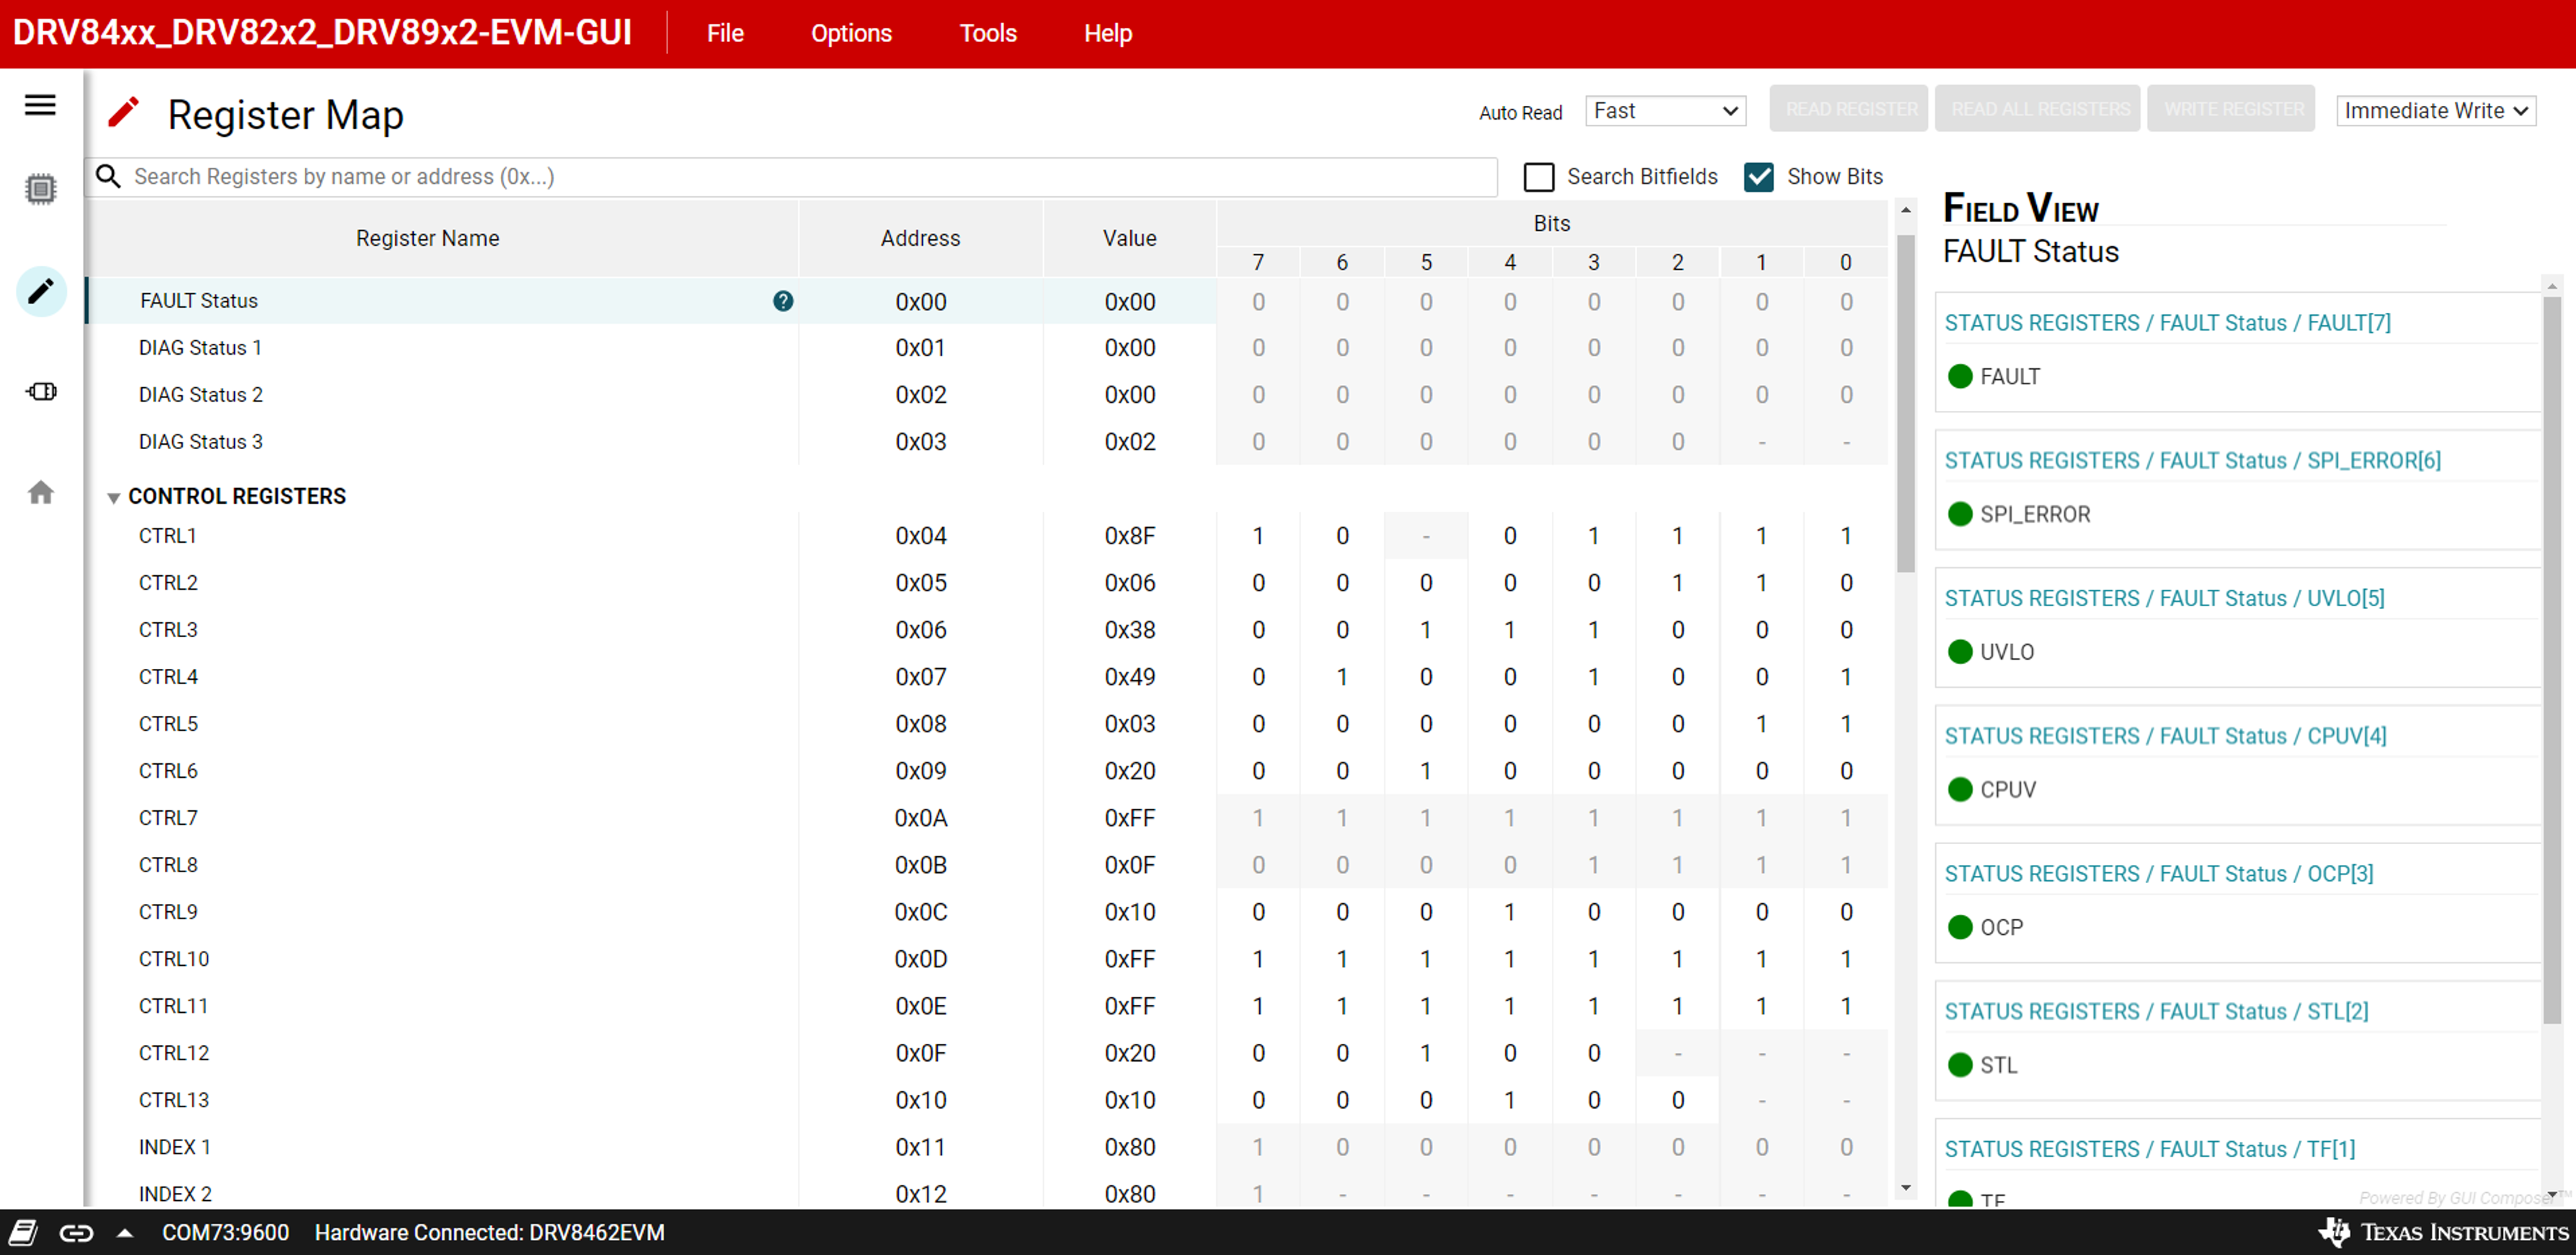Uncheck the Show Bits checkbox
This screenshot has width=2576, height=1255.
1758,177
